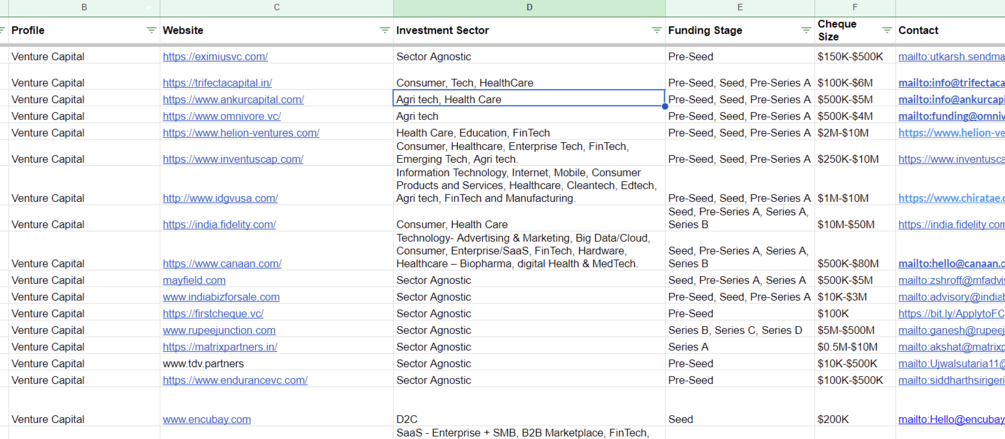Open the Funding Stage filter icon
This screenshot has height=439, width=1005.
[806, 31]
